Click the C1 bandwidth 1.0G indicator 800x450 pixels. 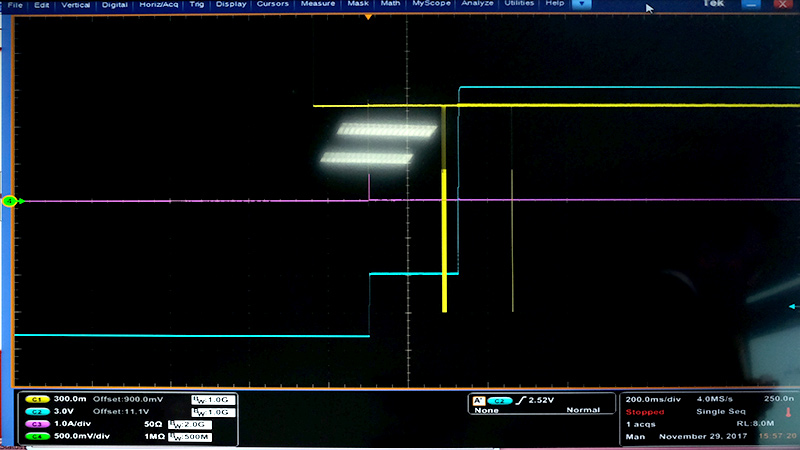click(x=213, y=400)
